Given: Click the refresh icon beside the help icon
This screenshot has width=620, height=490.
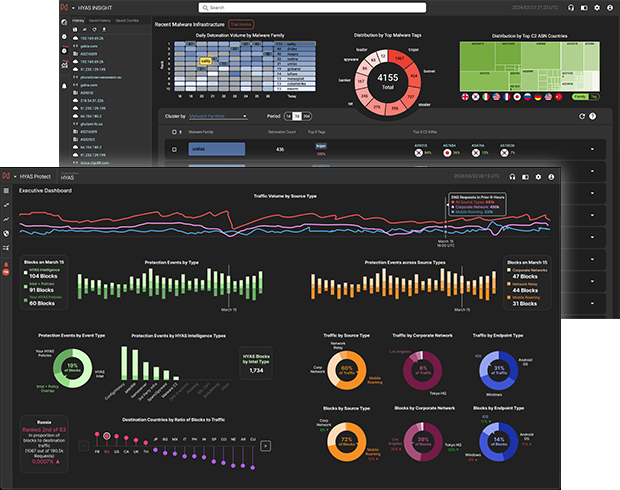Looking at the screenshot, I should tap(582, 116).
